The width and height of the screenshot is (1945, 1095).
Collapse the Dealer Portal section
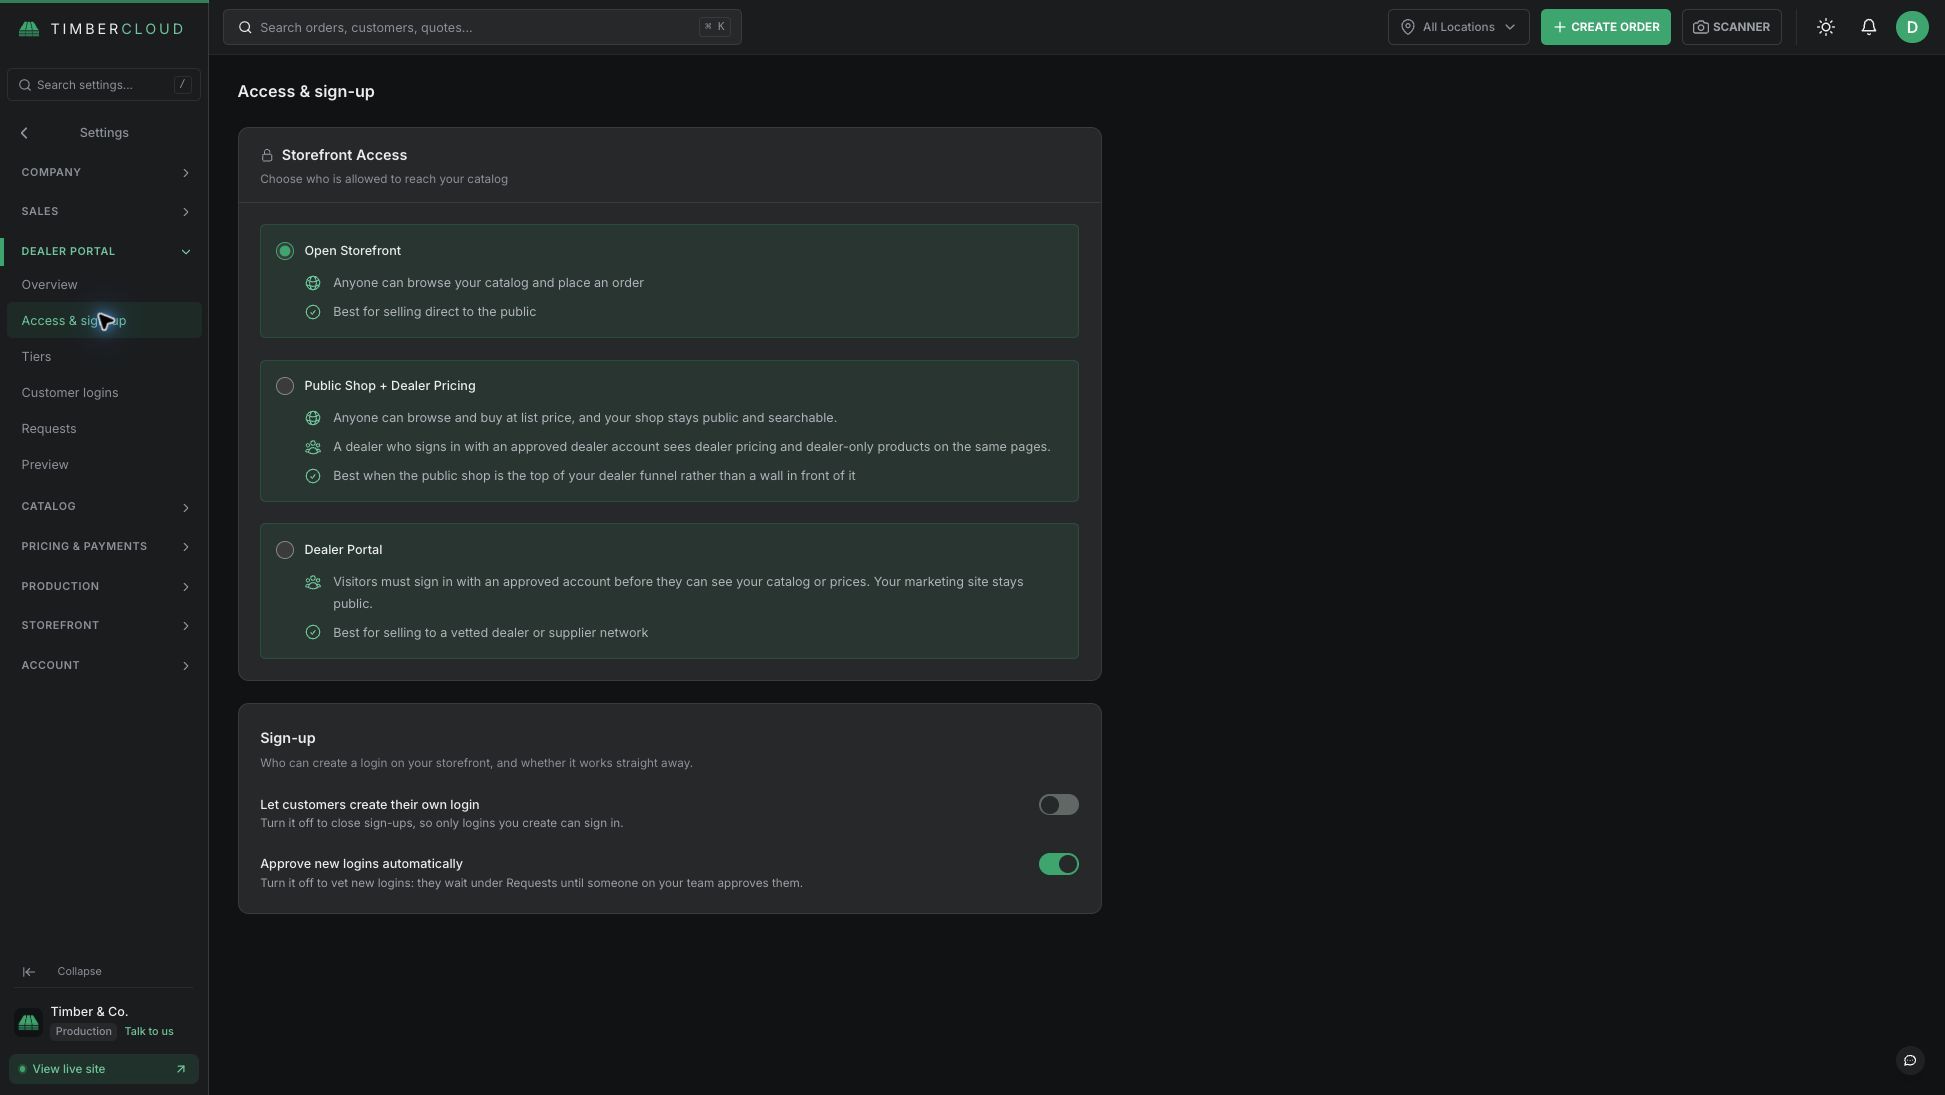coord(104,251)
